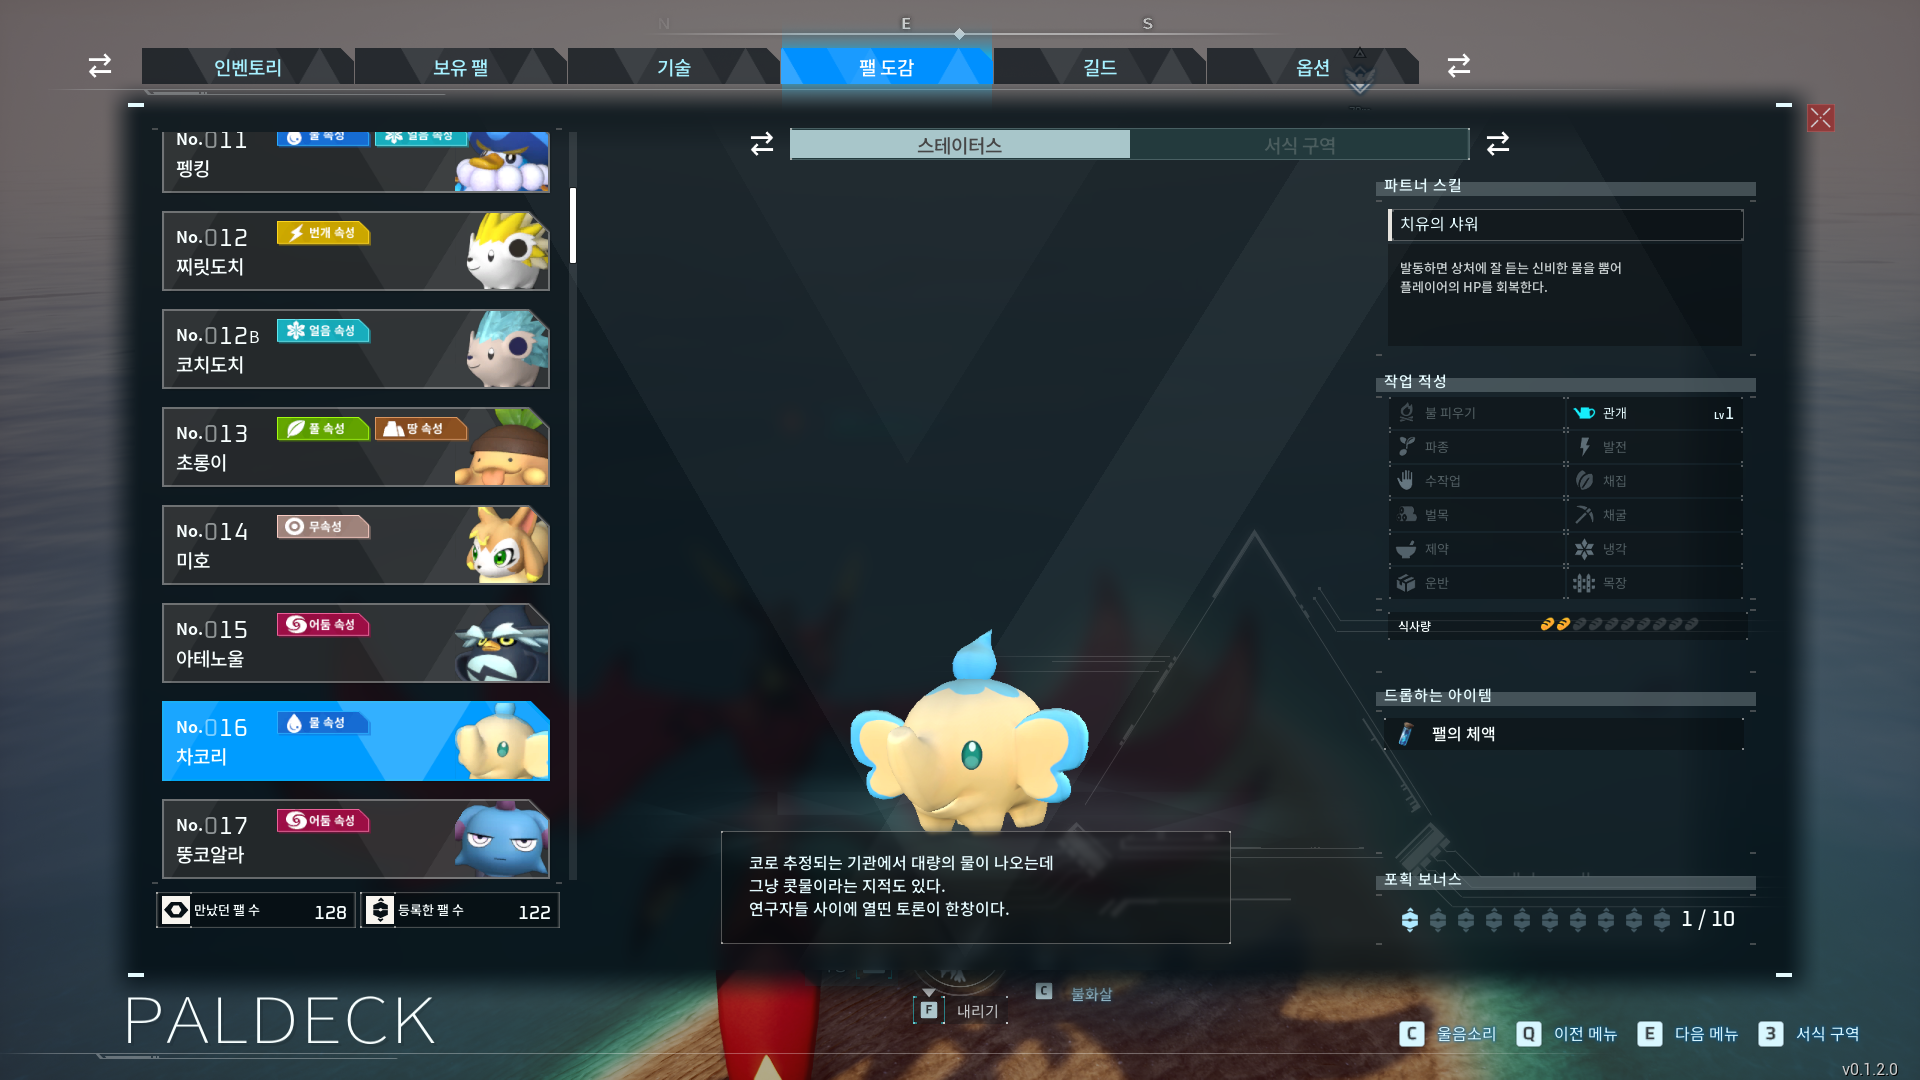The image size is (1920, 1080).
Task: Click the 운반 transport work icon
Action: click(1406, 582)
